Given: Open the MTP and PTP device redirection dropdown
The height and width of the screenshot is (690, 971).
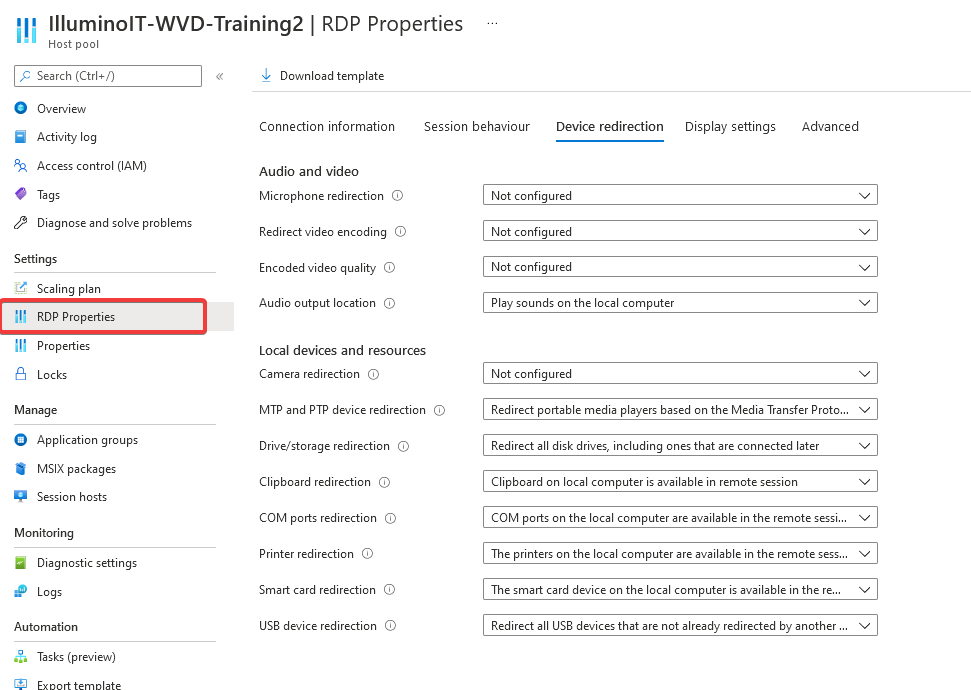Looking at the screenshot, I should point(680,409).
